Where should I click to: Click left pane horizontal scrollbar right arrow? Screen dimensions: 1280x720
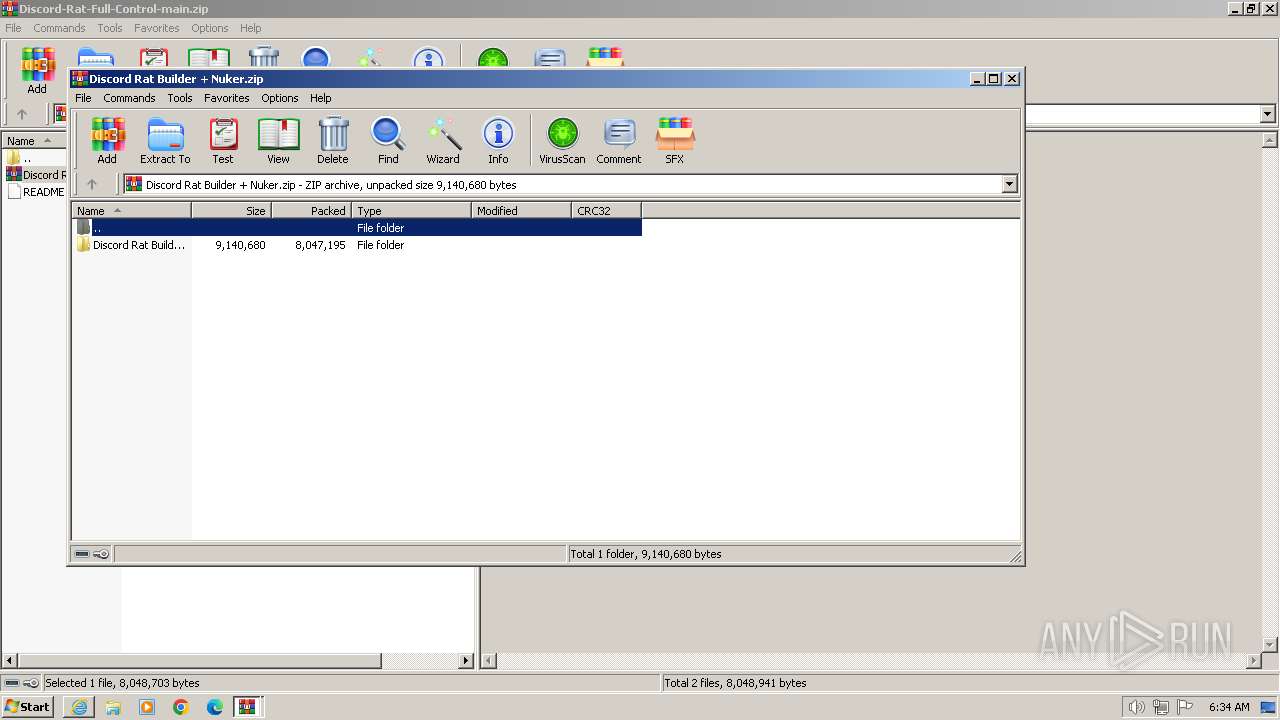click(466, 661)
